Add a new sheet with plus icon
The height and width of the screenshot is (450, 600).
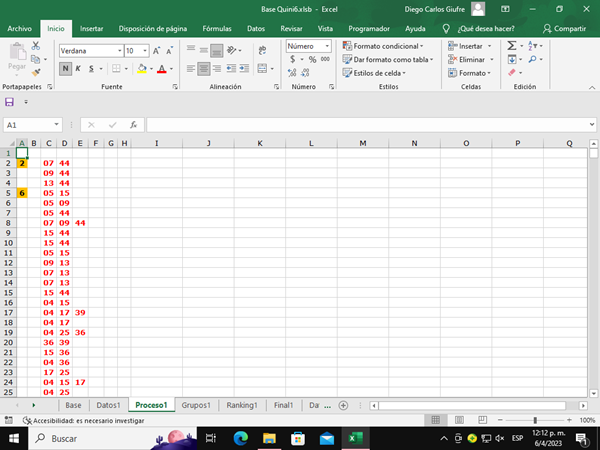[343, 405]
